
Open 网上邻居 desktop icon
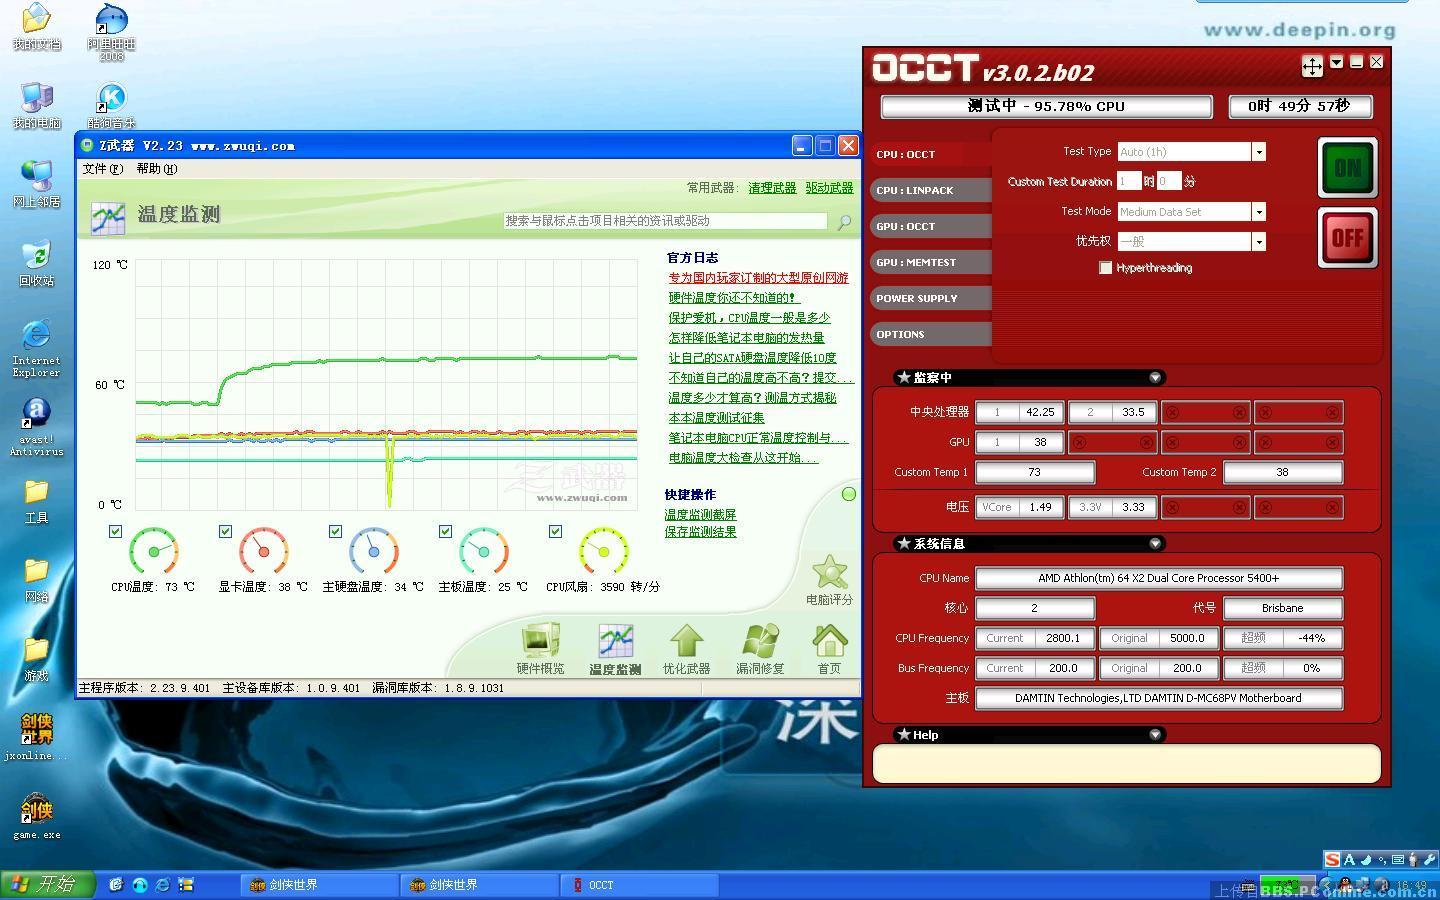(36, 184)
